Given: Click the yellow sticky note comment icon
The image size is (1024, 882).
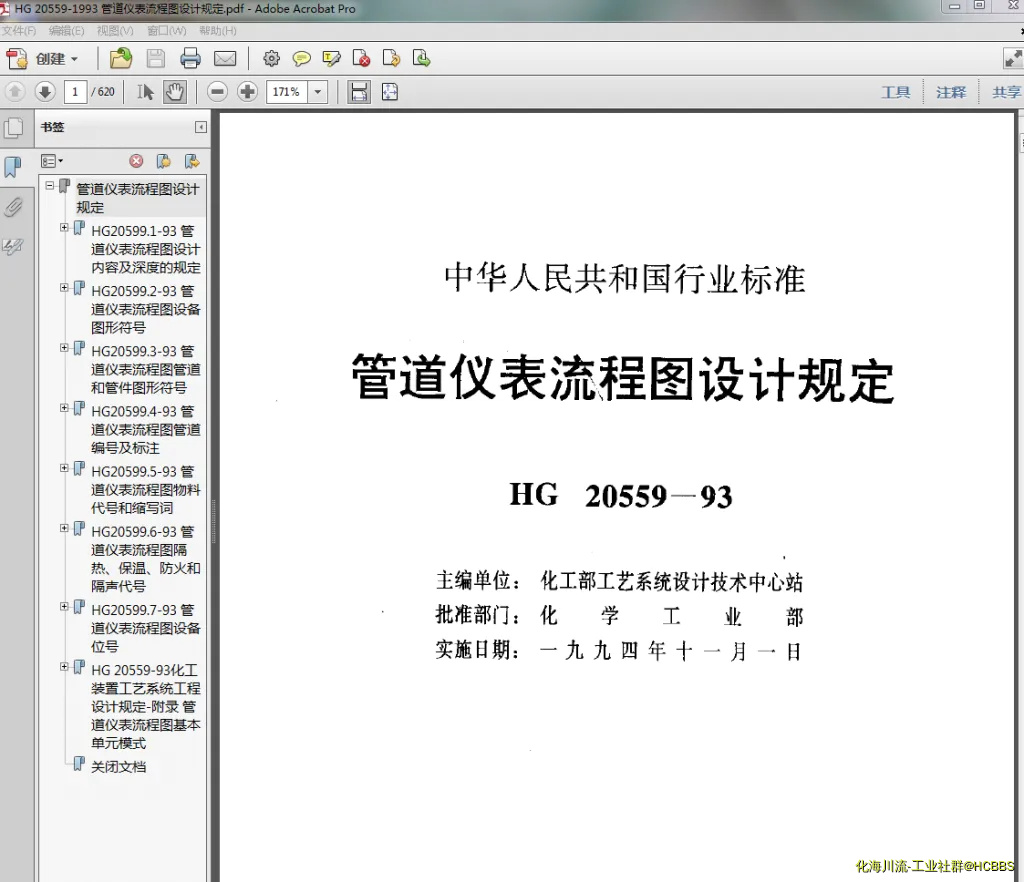Looking at the screenshot, I should [x=301, y=58].
